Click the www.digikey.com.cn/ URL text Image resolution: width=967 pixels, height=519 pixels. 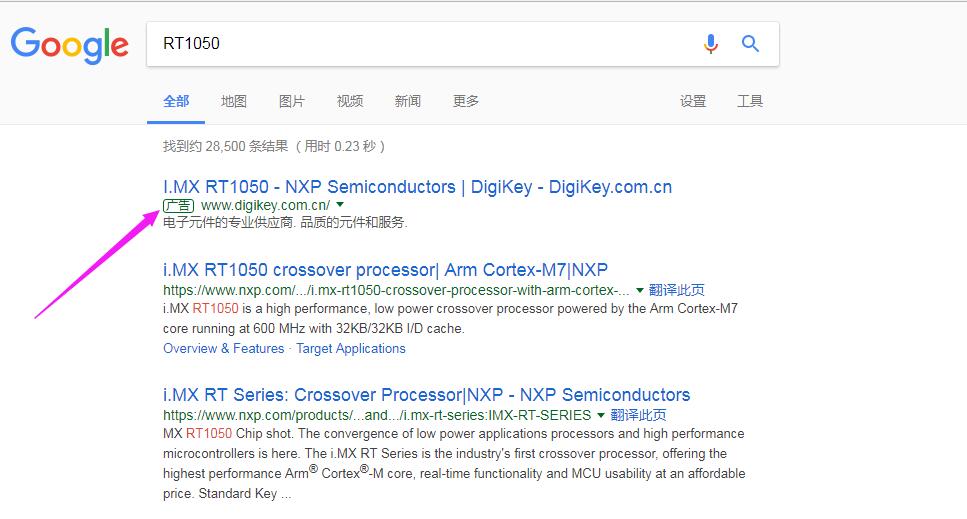[265, 205]
